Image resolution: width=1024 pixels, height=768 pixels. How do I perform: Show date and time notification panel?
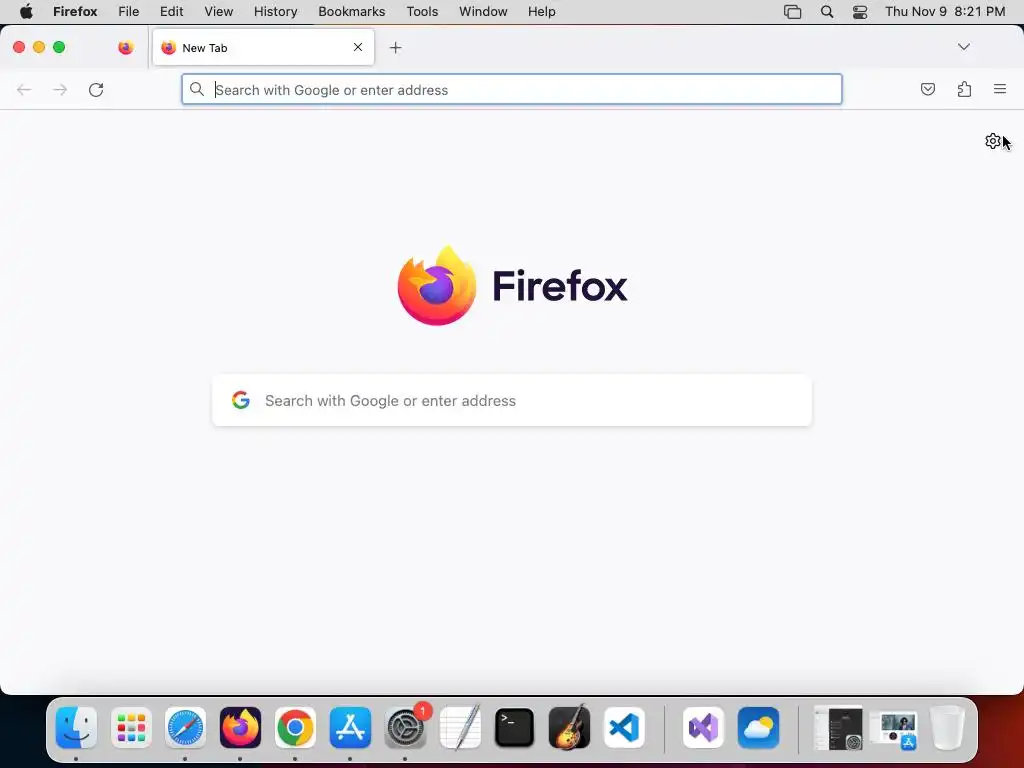[945, 12]
